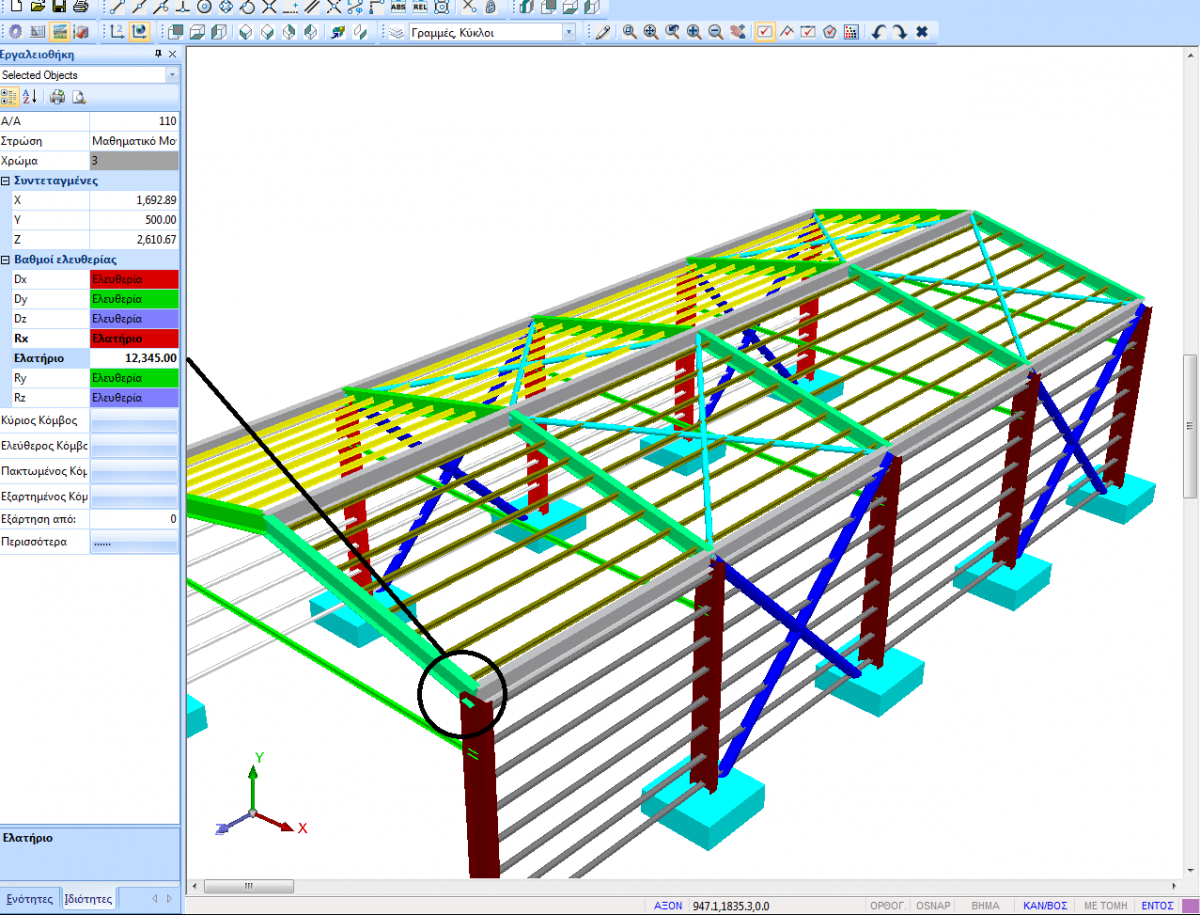Screen dimensions: 1200x915
Task: Open file using the folder icon
Action: coord(38,6)
